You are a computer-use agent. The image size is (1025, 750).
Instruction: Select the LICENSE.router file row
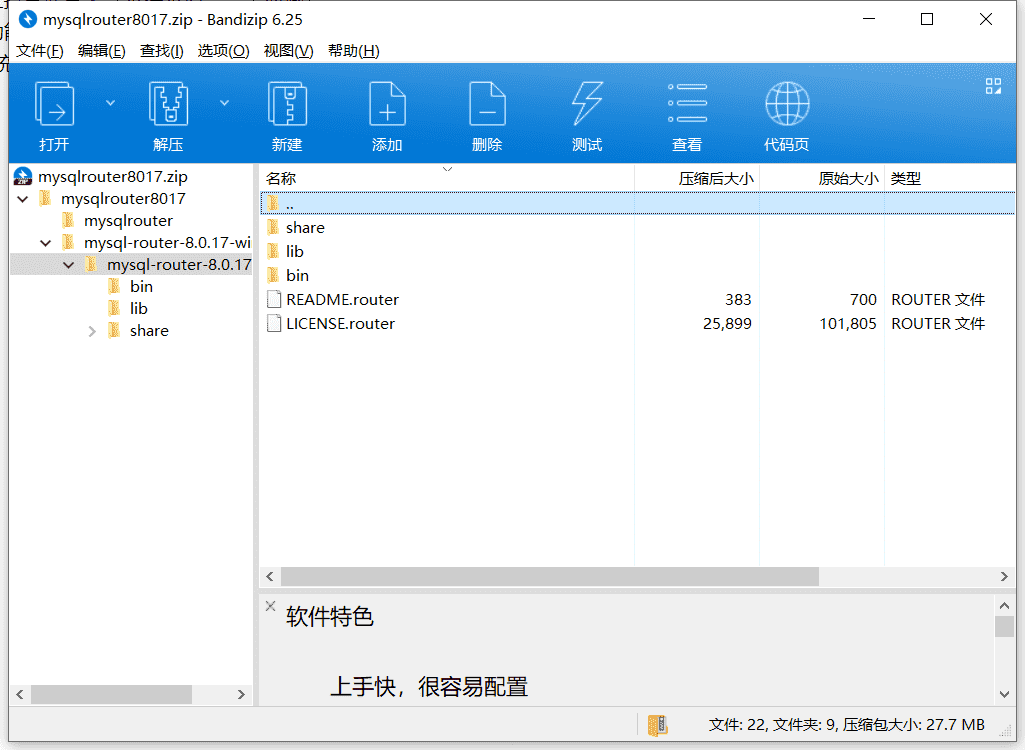[637, 324]
